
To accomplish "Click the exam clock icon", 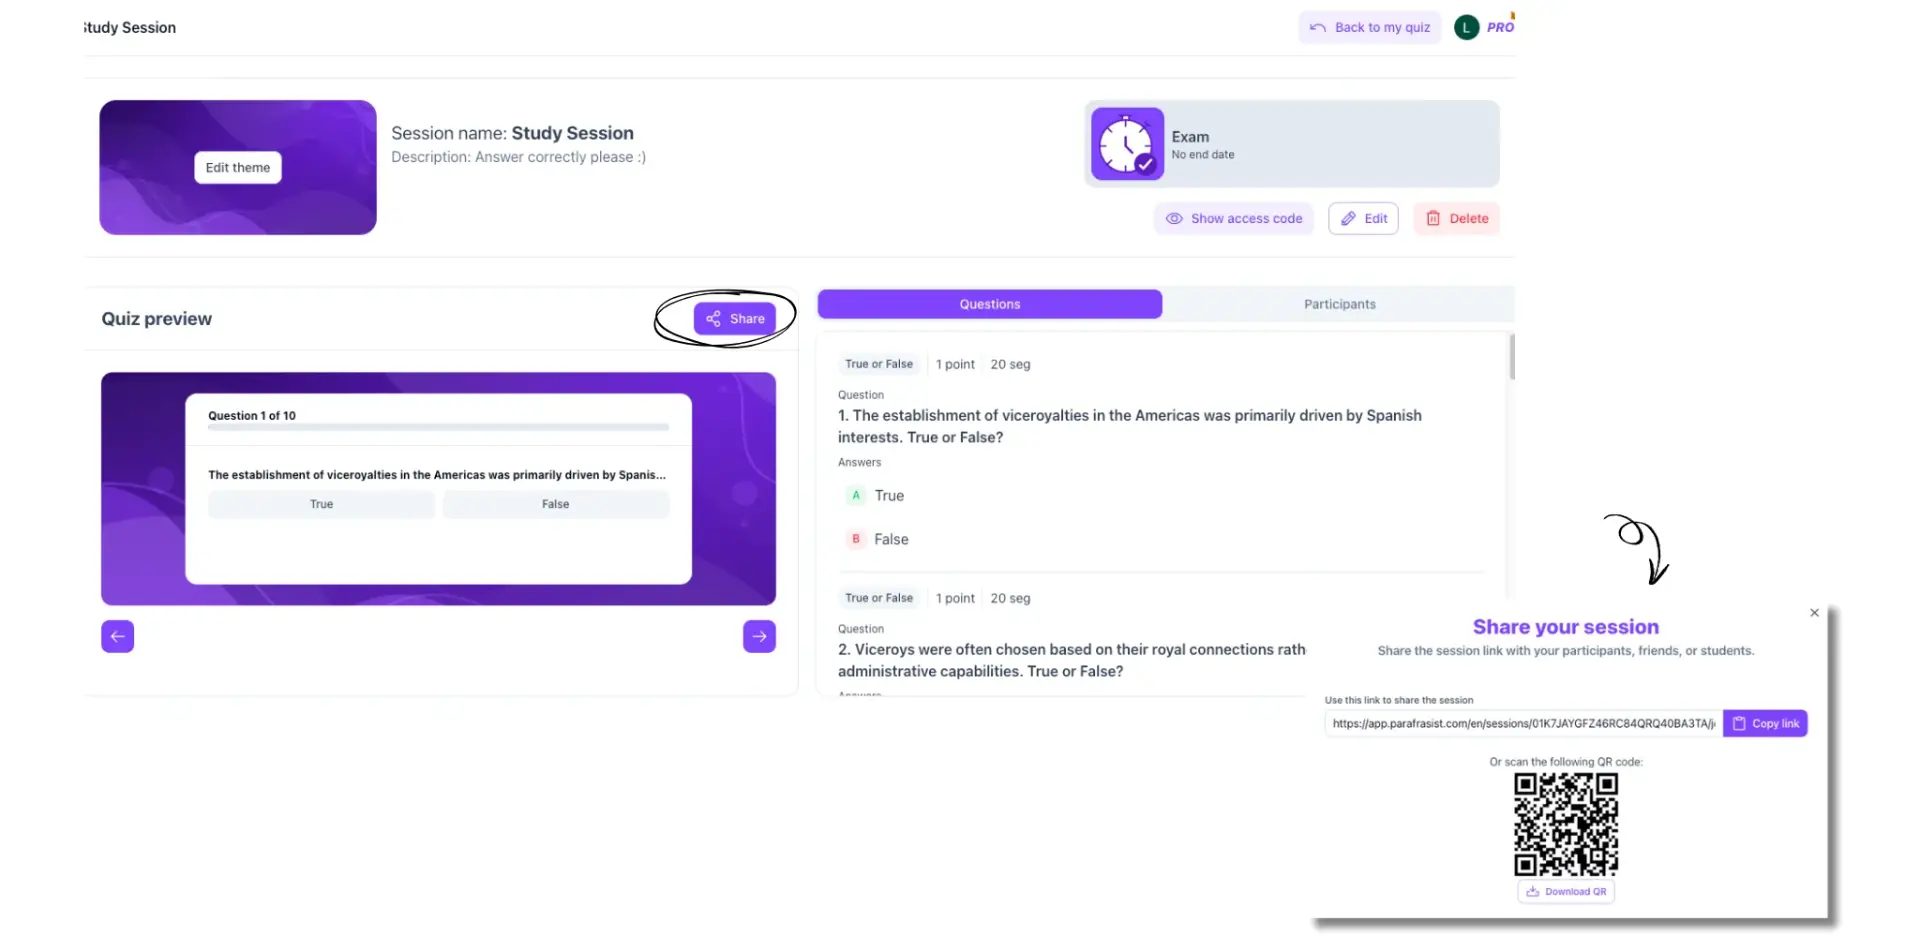I will click(1127, 145).
